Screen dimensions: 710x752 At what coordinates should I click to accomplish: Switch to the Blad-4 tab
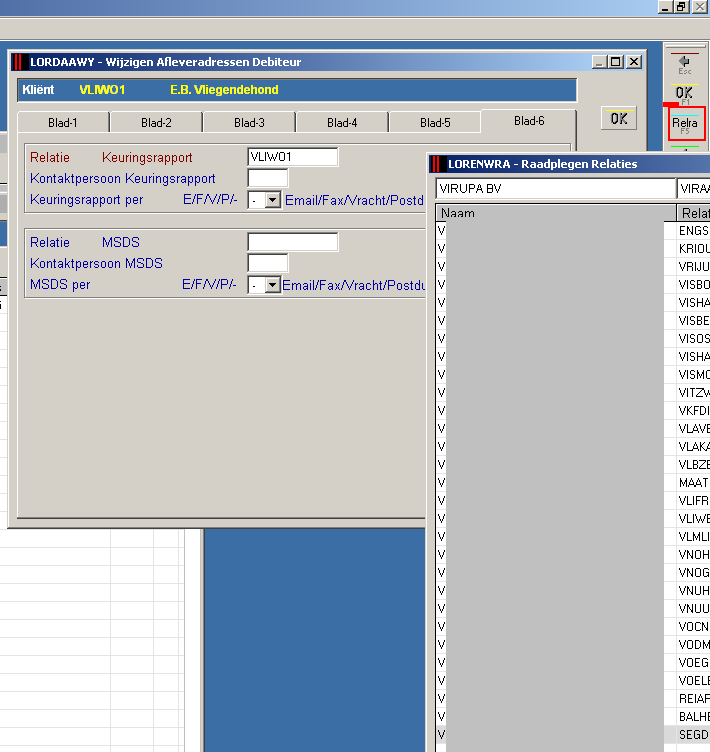tap(342, 123)
